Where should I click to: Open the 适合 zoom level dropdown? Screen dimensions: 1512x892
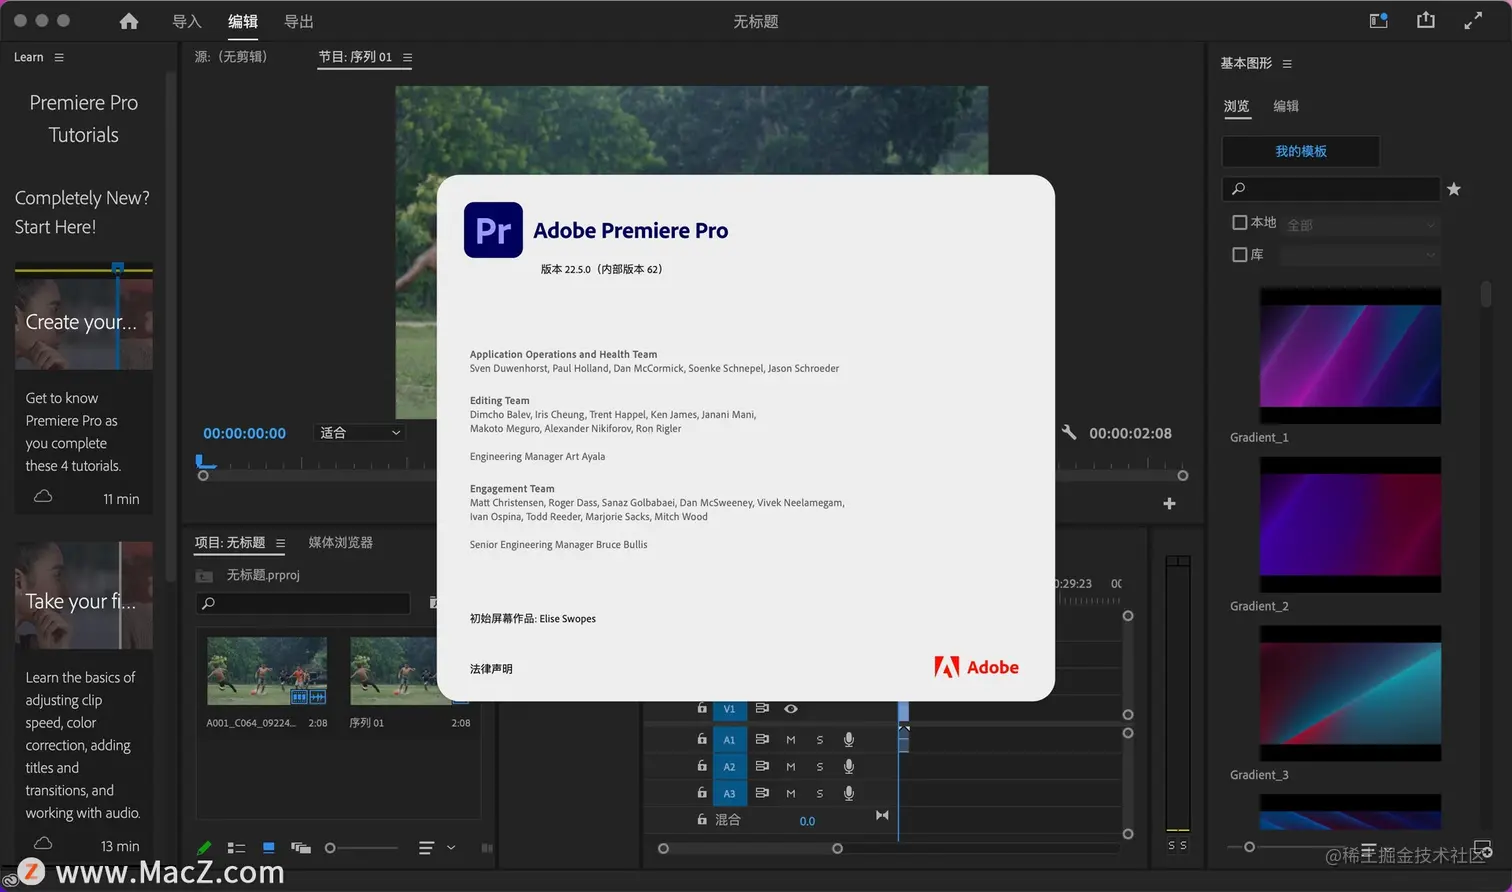coord(360,433)
